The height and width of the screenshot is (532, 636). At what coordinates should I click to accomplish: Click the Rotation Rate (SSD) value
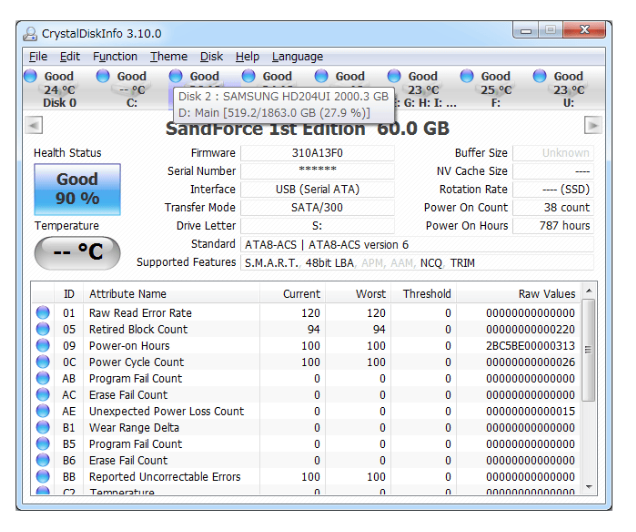coord(553,189)
